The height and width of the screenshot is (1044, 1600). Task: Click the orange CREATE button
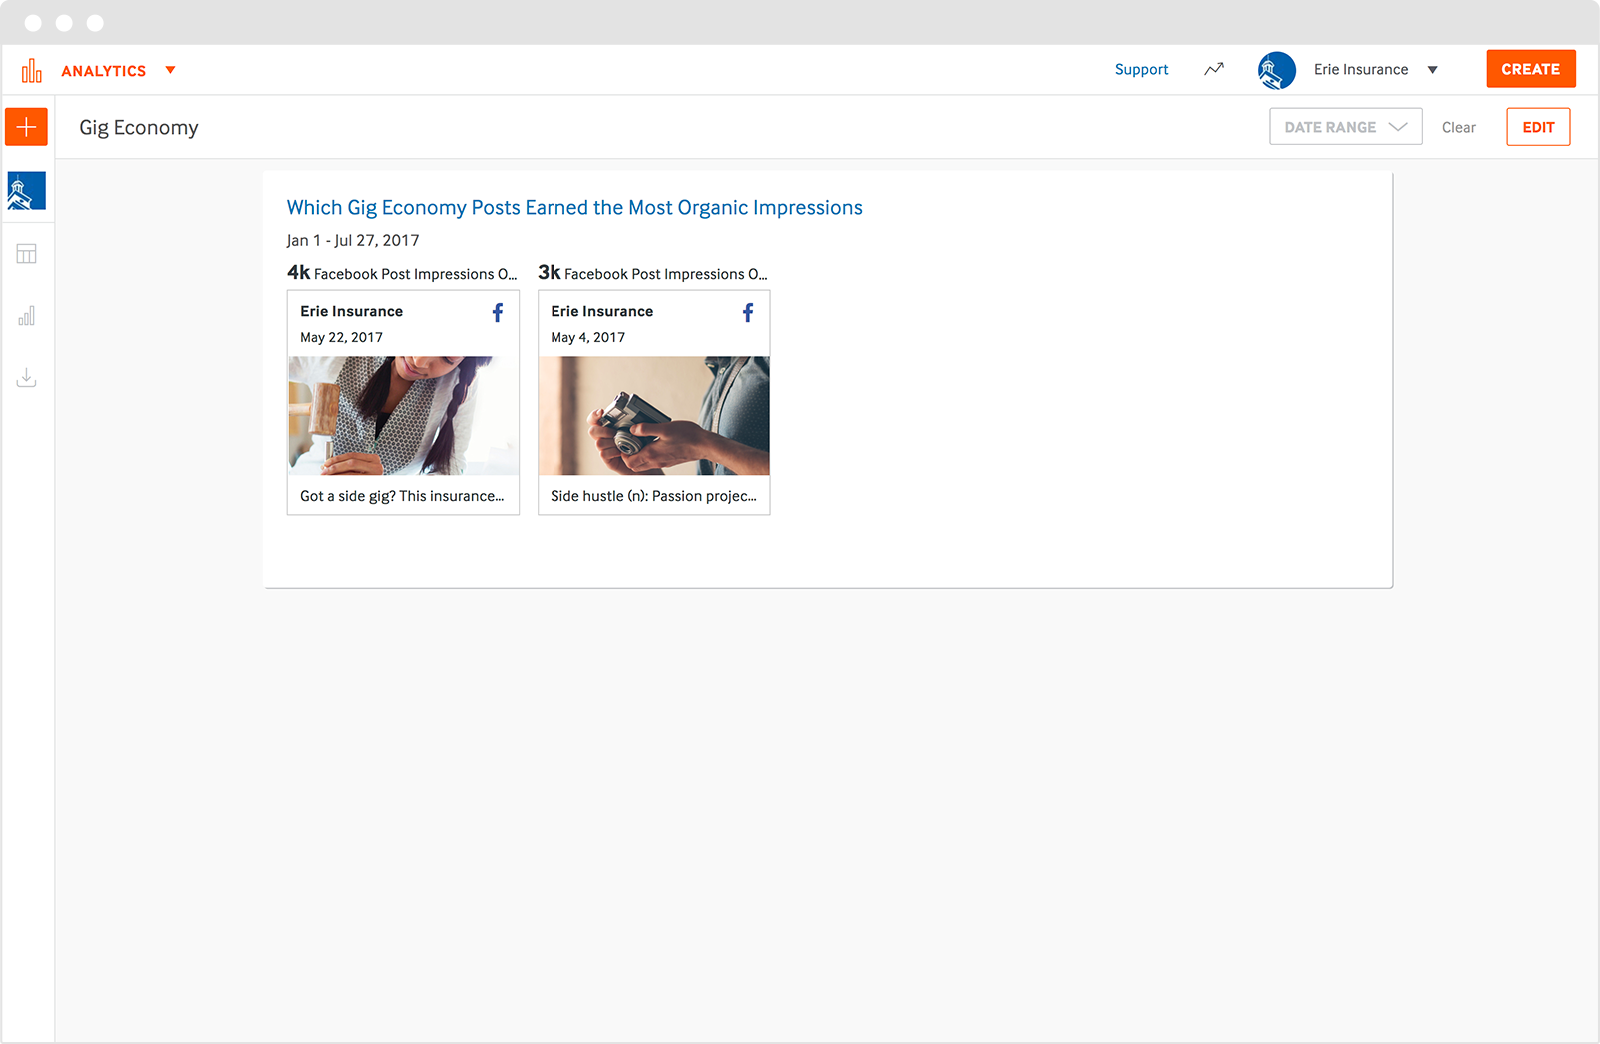click(1530, 69)
